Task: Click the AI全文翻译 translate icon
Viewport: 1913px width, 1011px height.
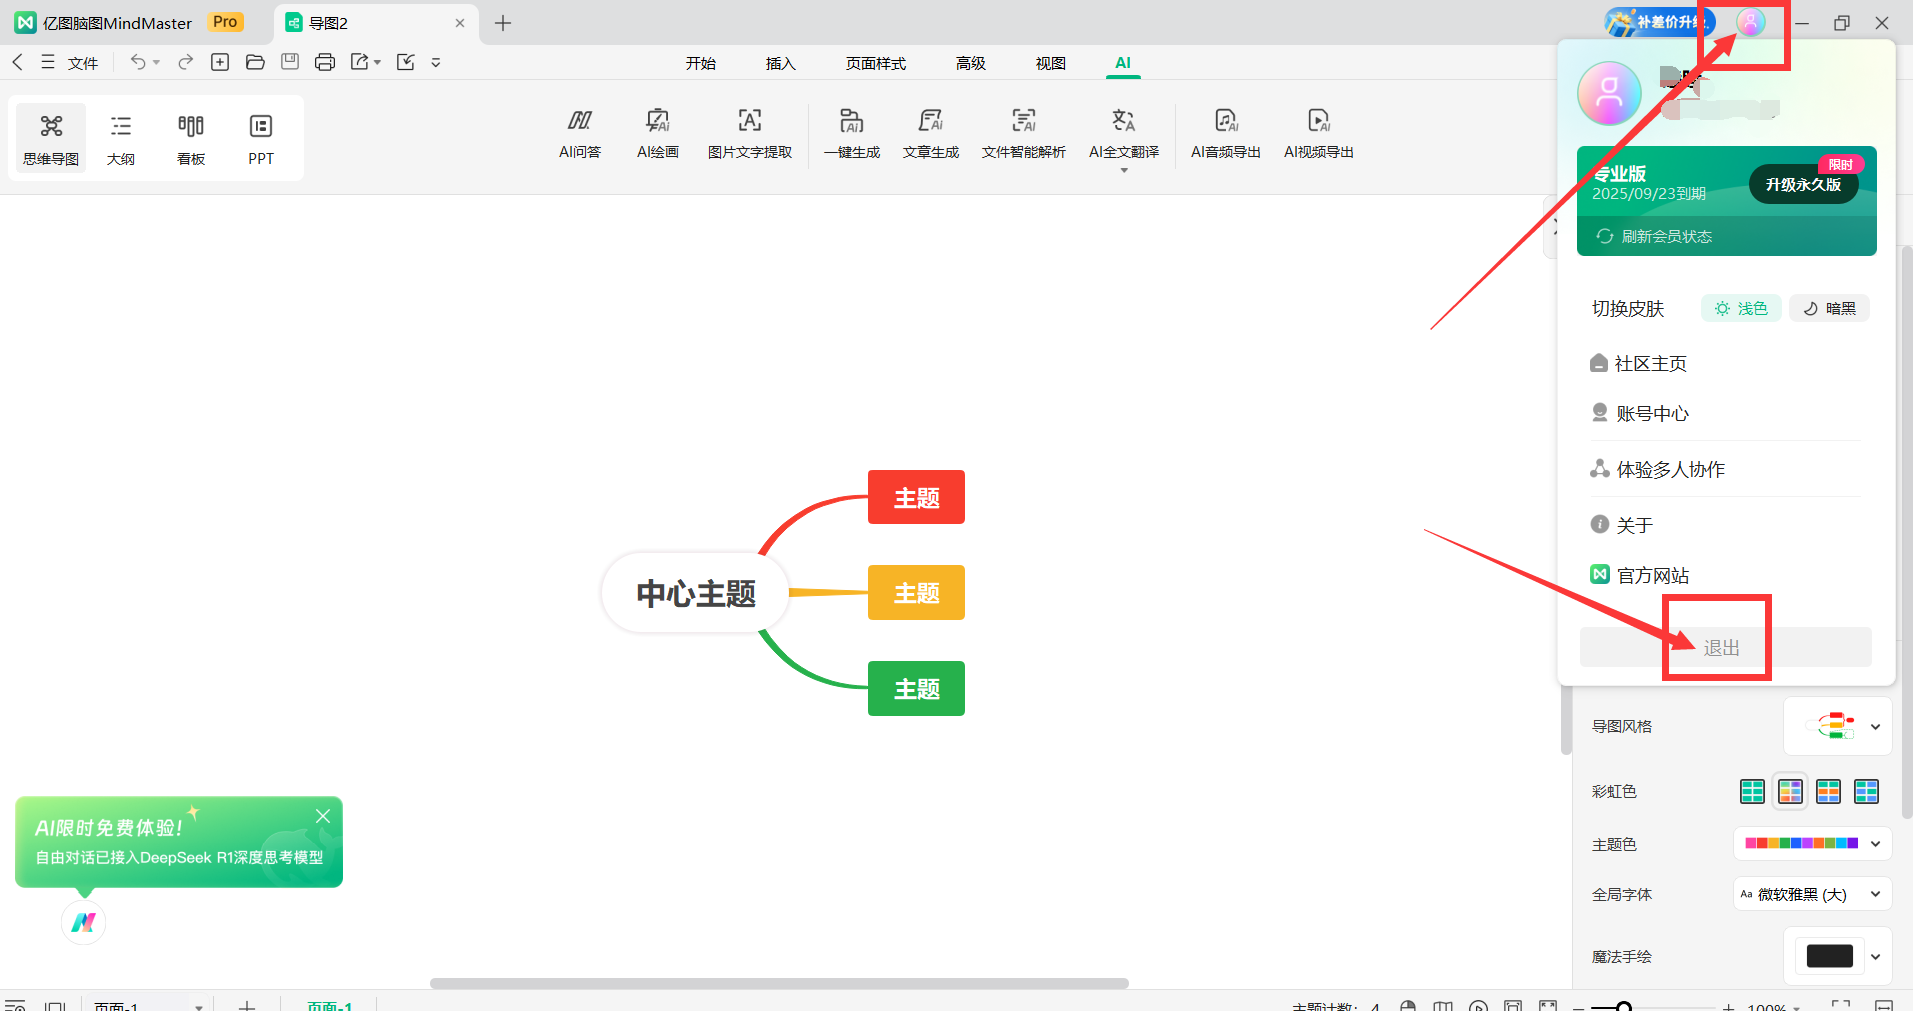Action: tap(1124, 122)
